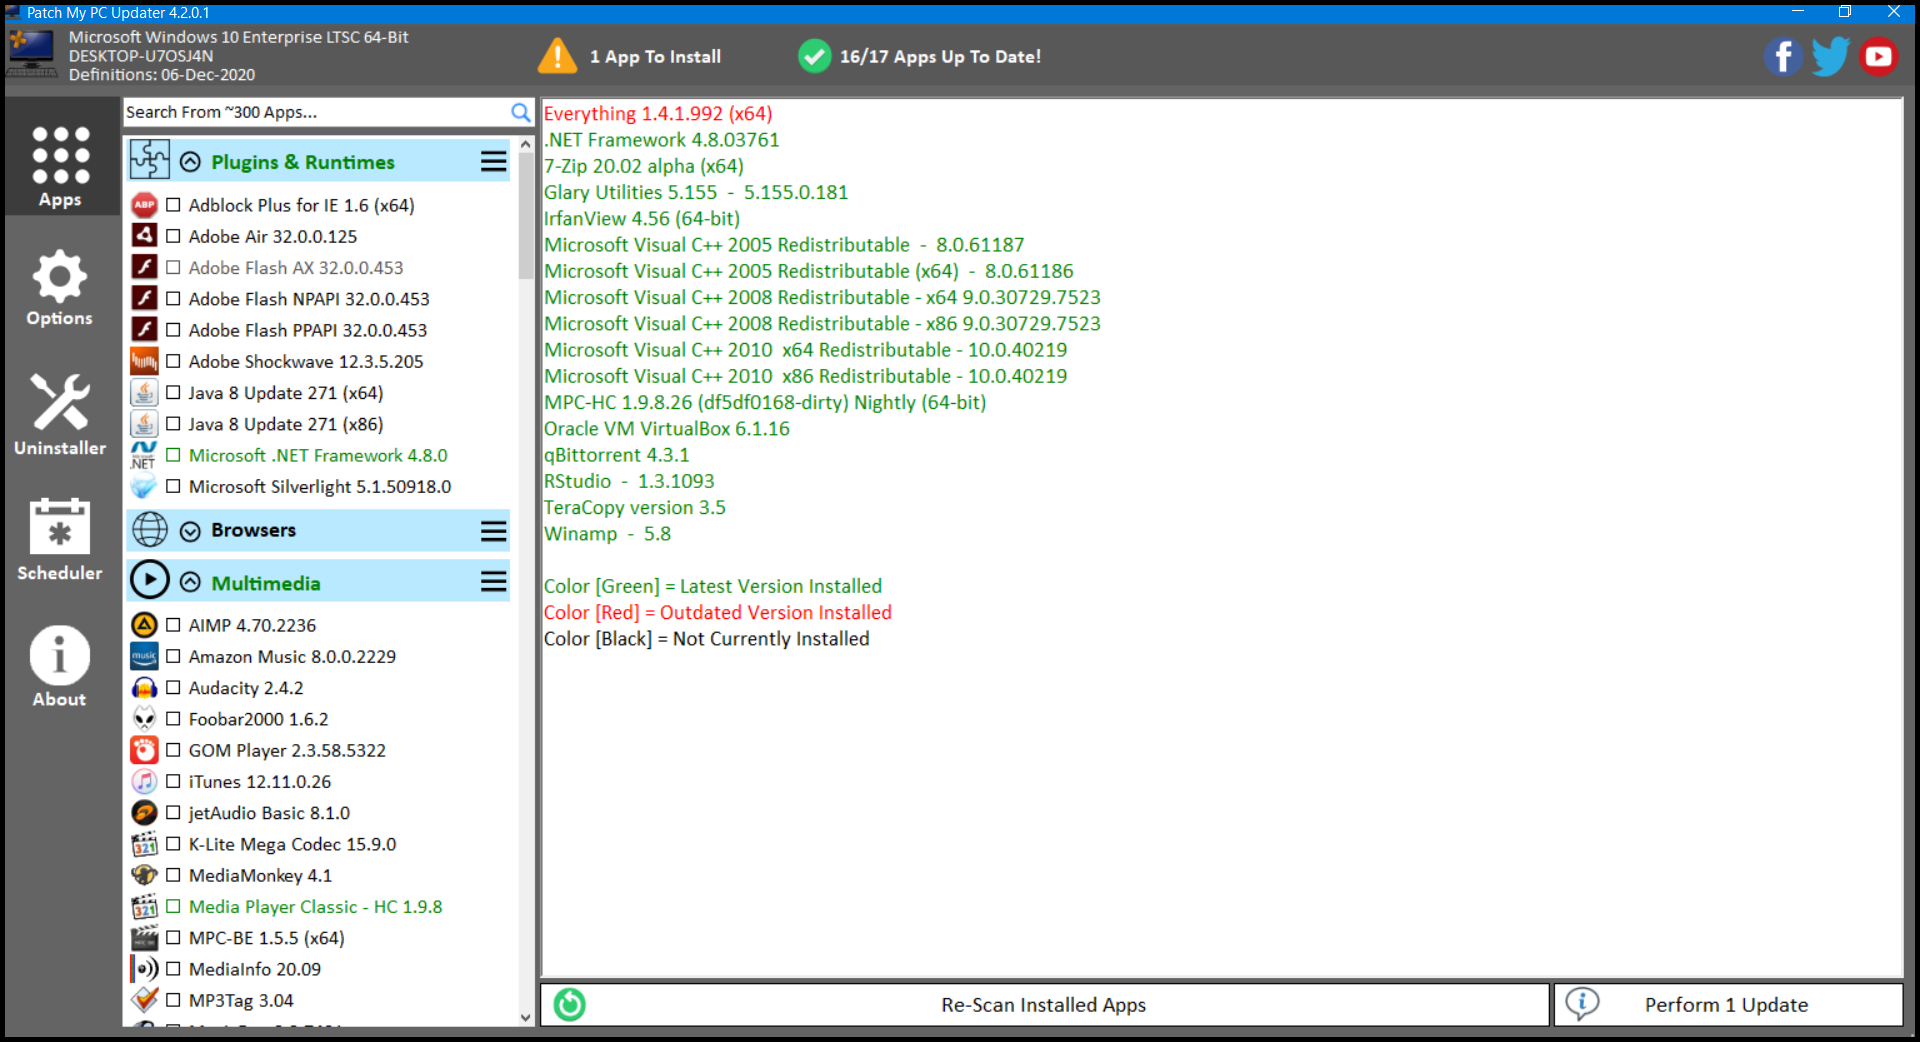The width and height of the screenshot is (1920, 1042).
Task: Tick the iTunes 12.11.0.26 checkbox
Action: pyautogui.click(x=173, y=782)
